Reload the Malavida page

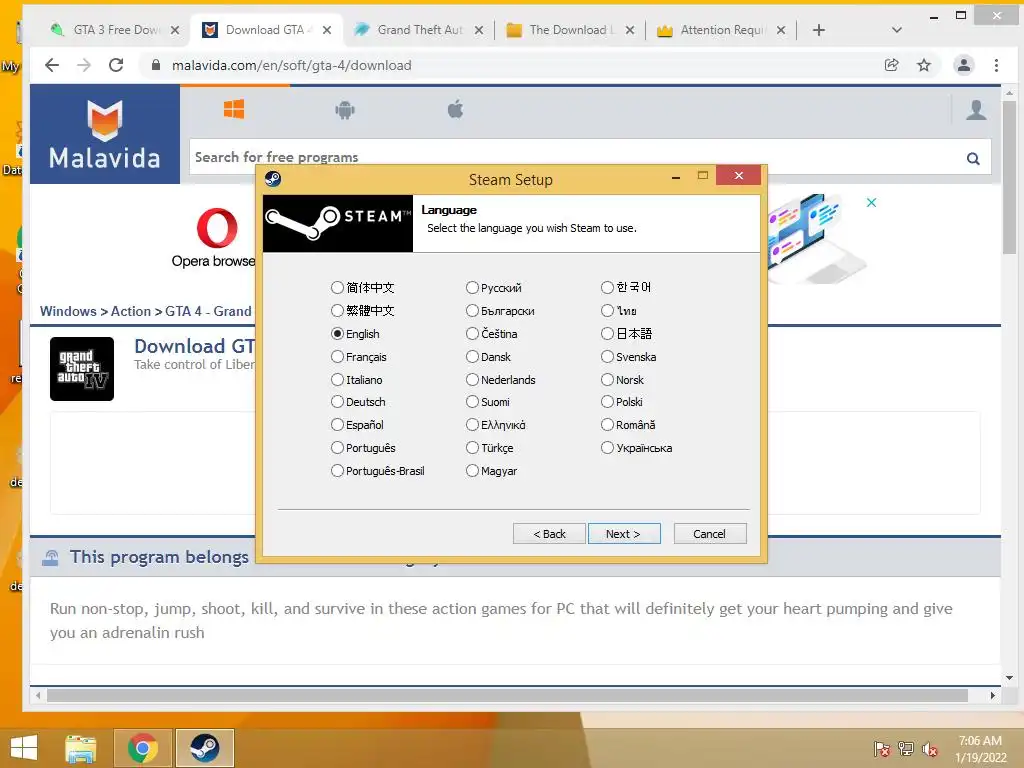tap(116, 65)
